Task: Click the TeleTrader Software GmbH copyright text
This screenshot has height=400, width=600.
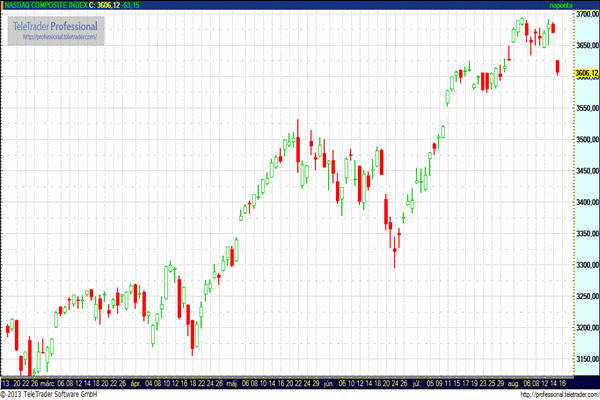Action: (50, 393)
